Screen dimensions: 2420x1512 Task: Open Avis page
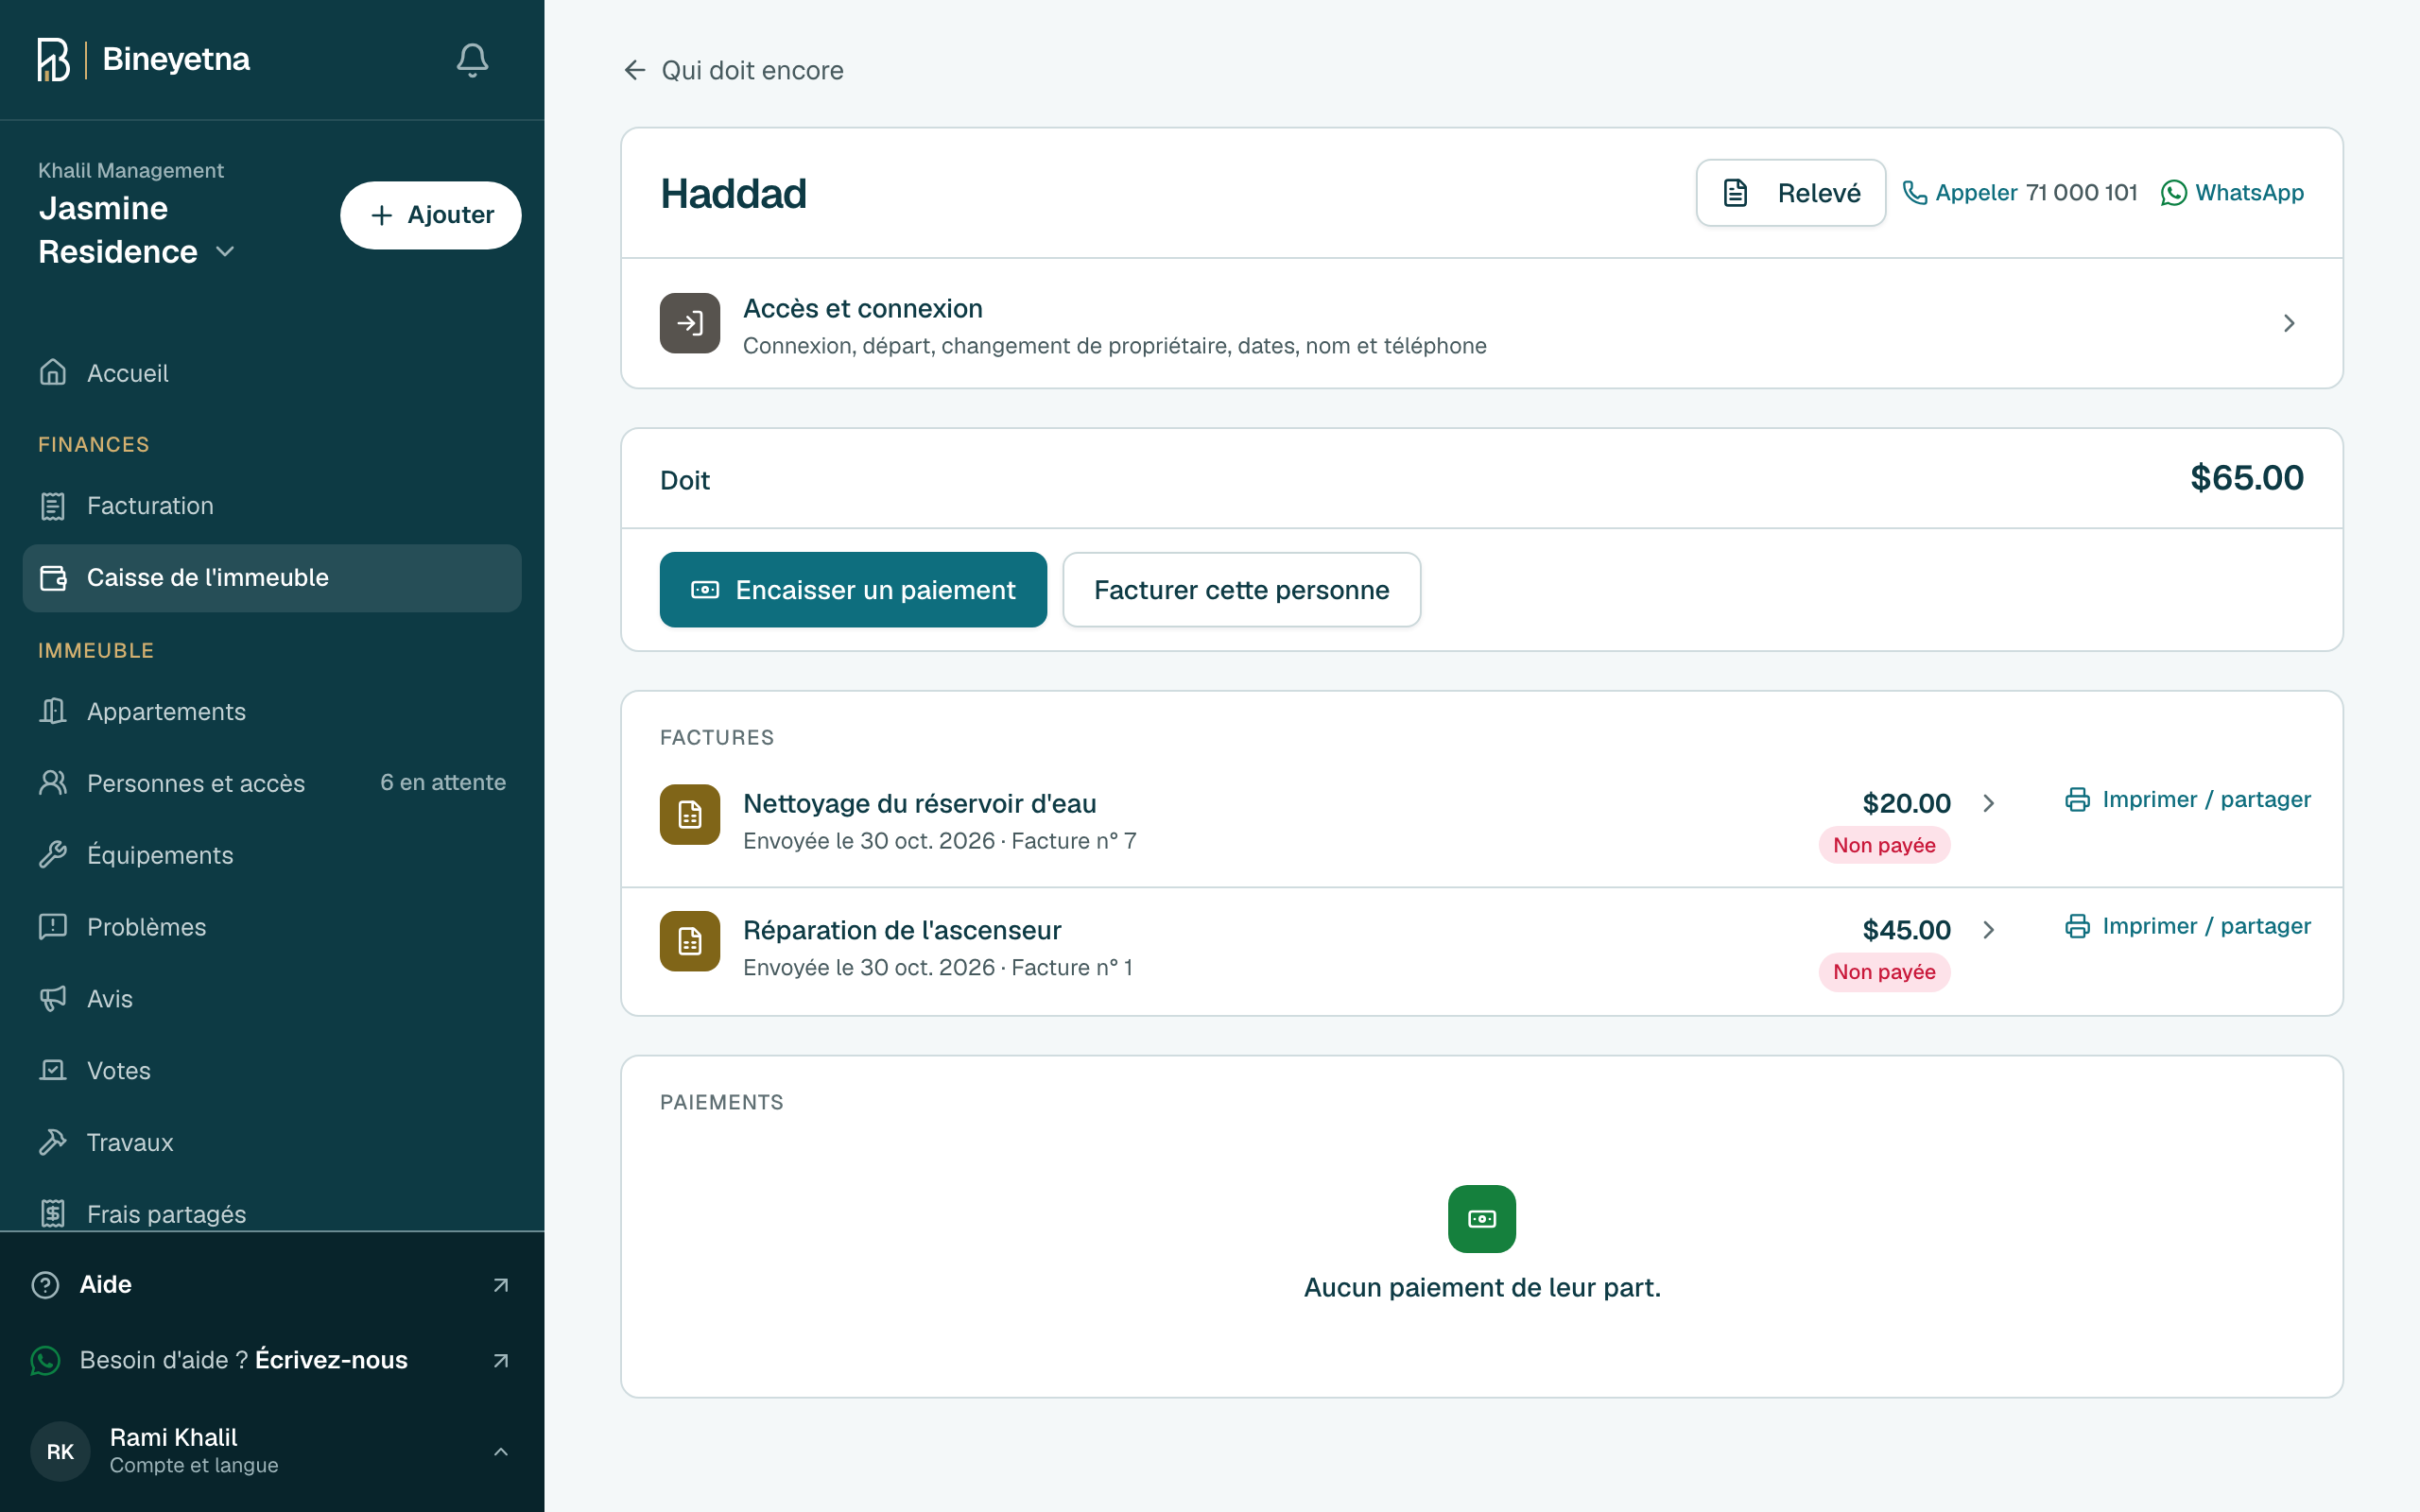click(x=272, y=999)
